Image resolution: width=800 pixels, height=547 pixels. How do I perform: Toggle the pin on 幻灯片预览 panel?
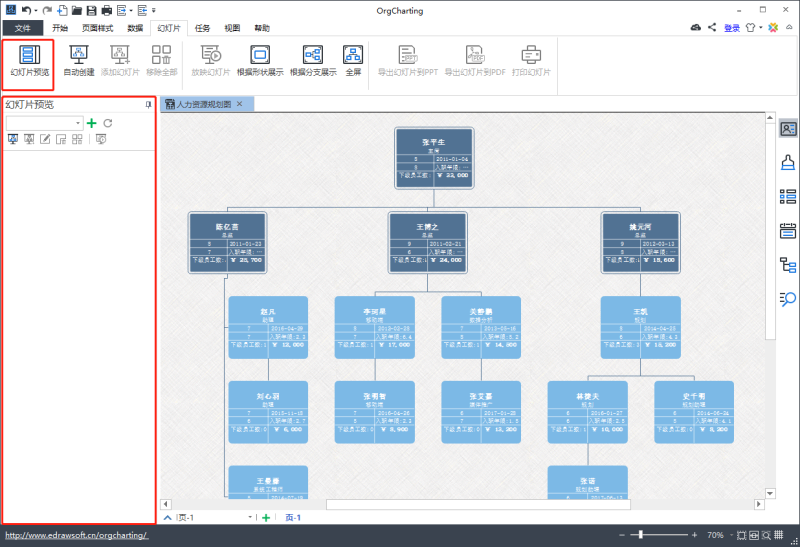148,105
